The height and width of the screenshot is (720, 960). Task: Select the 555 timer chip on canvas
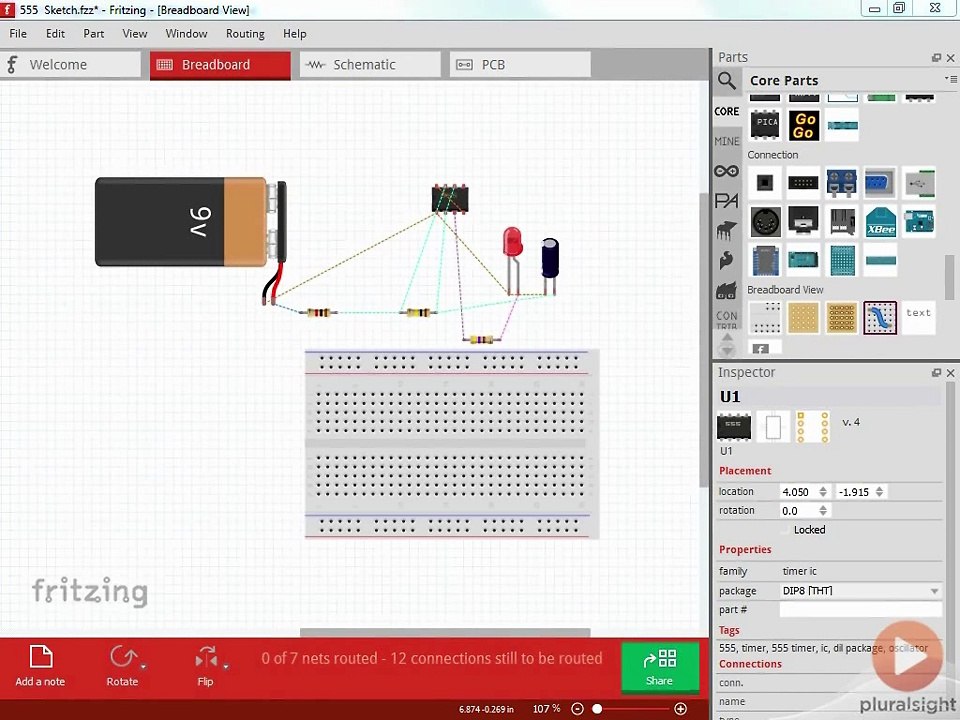[x=450, y=199]
